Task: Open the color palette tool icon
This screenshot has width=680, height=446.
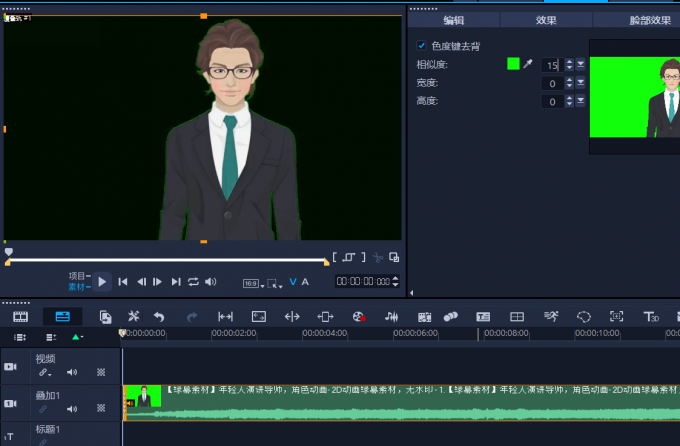Action: click(359, 317)
